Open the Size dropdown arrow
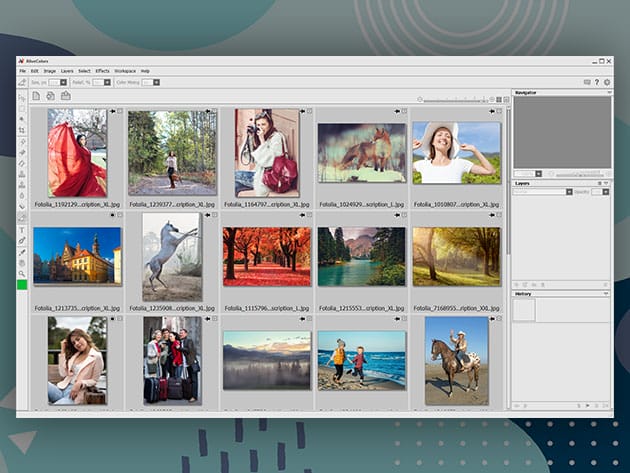This screenshot has height=473, width=630. click(x=62, y=82)
